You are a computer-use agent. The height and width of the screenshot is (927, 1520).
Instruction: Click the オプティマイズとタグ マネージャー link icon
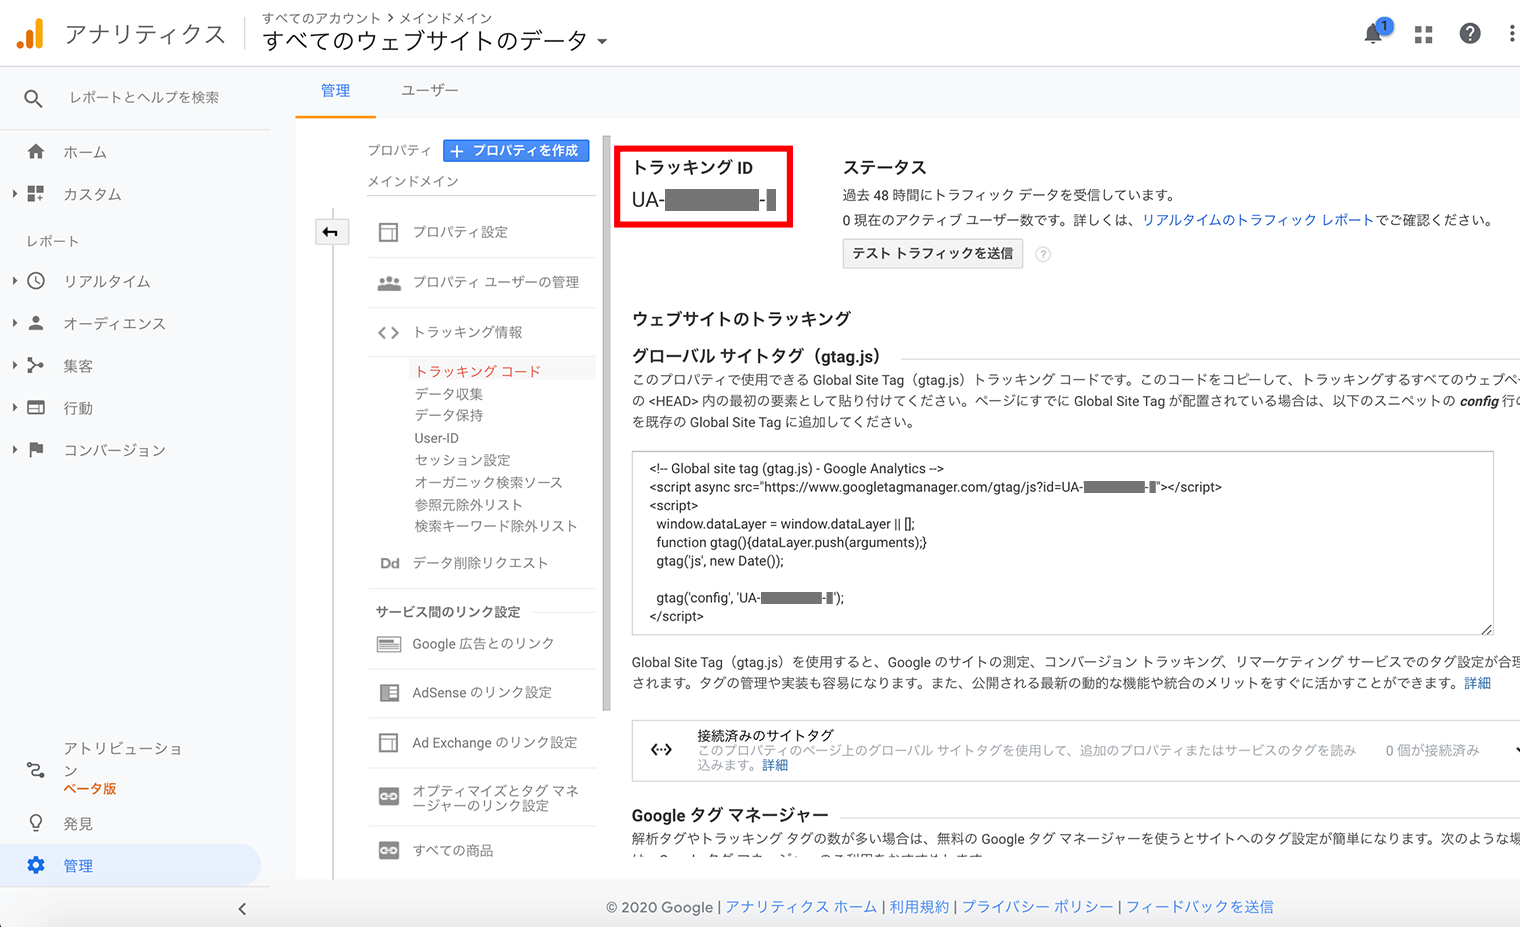click(388, 797)
